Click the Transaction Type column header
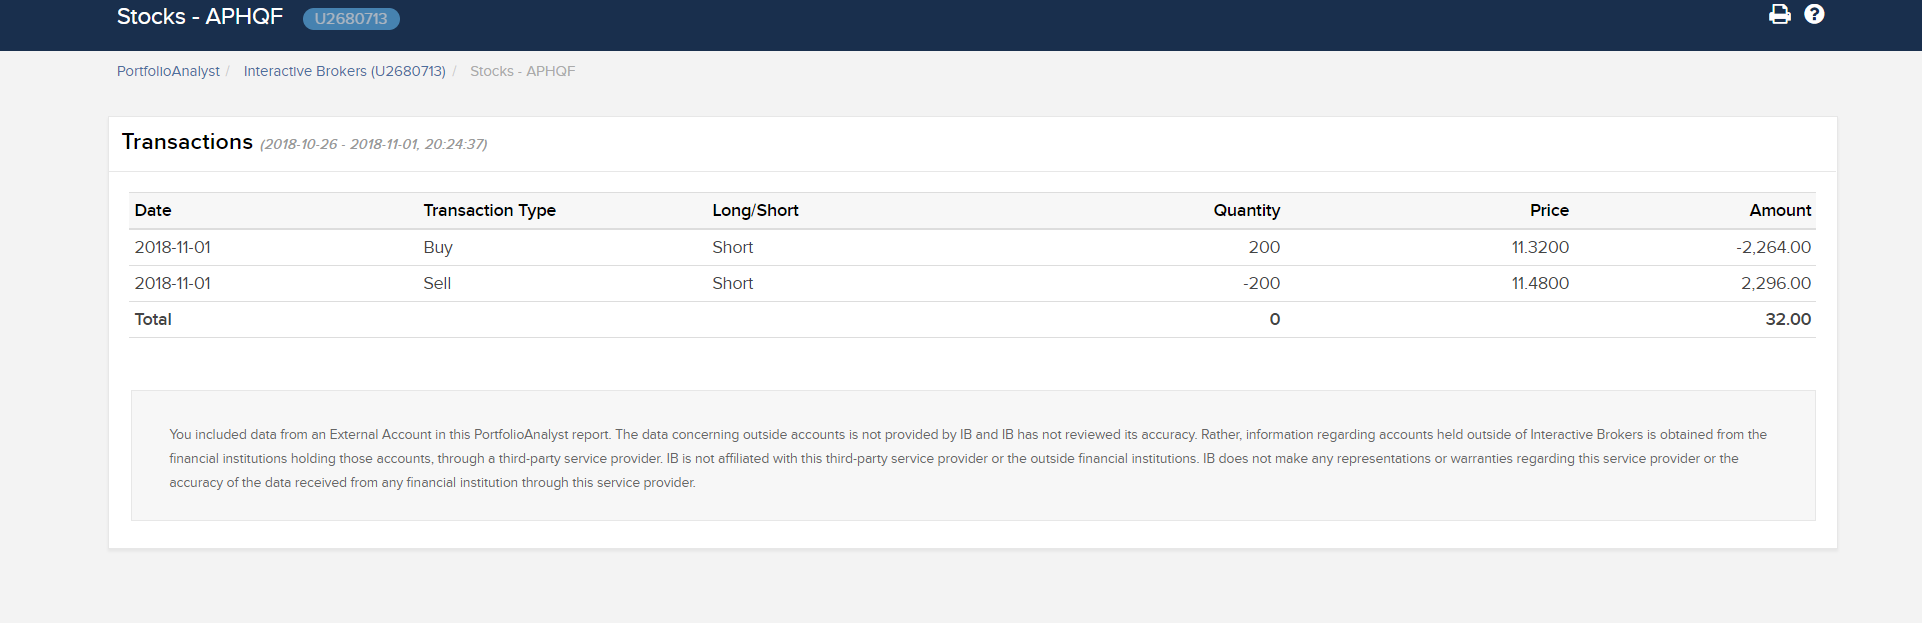This screenshot has height=623, width=1922. [490, 210]
